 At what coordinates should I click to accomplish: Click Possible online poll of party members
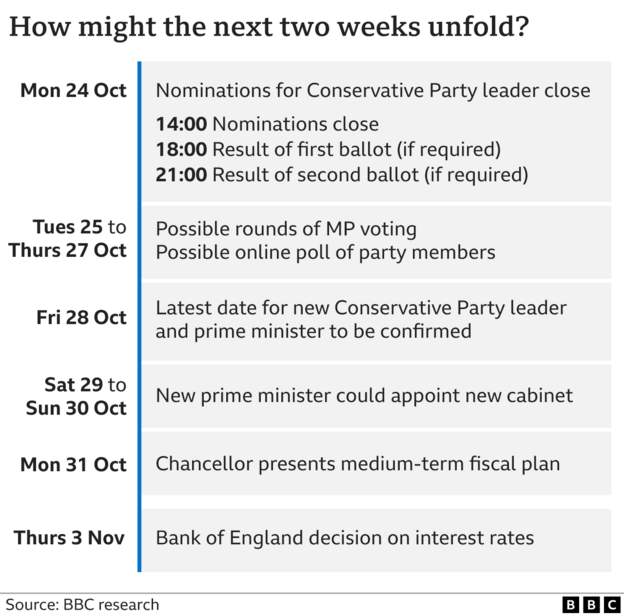(326, 253)
